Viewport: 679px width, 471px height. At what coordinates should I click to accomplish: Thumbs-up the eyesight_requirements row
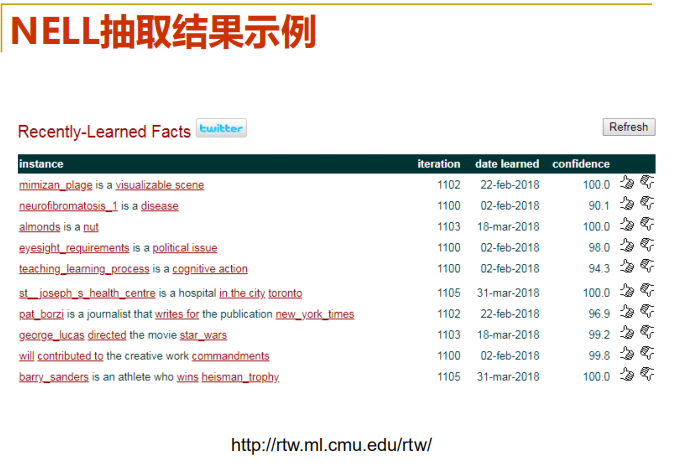(626, 246)
